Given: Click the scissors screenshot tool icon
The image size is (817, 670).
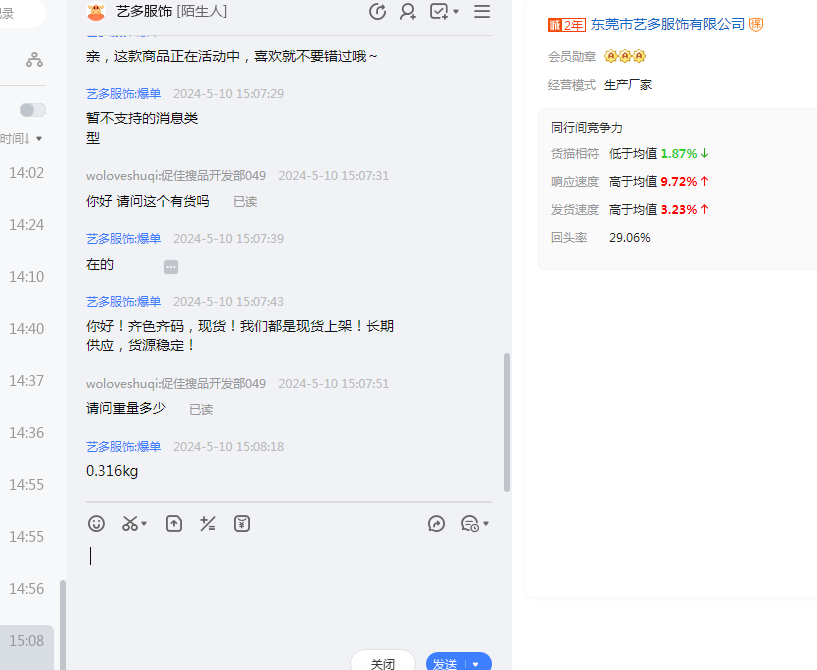Looking at the screenshot, I should click(x=130, y=523).
